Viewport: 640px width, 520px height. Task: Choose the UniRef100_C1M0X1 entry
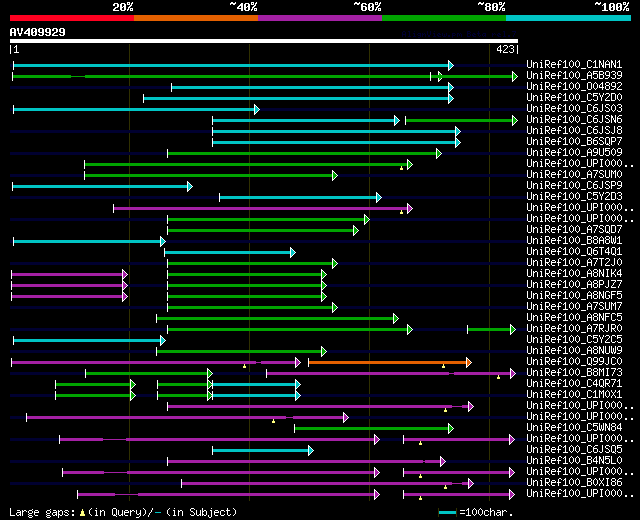coord(574,395)
